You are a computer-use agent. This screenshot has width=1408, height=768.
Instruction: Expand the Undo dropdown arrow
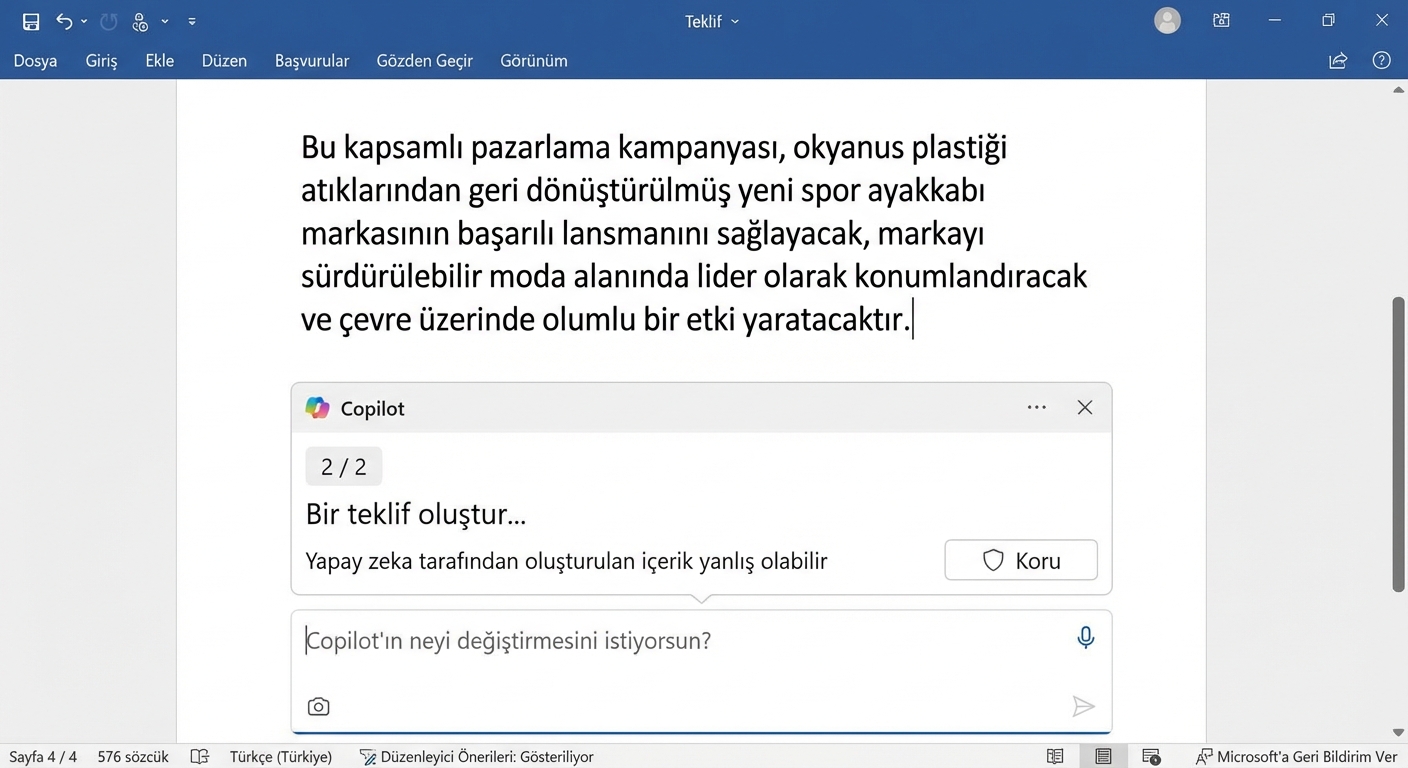(83, 20)
